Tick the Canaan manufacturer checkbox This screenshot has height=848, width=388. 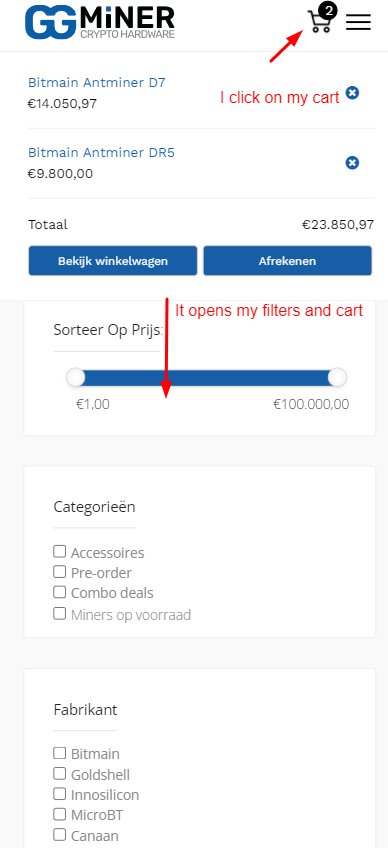point(60,833)
